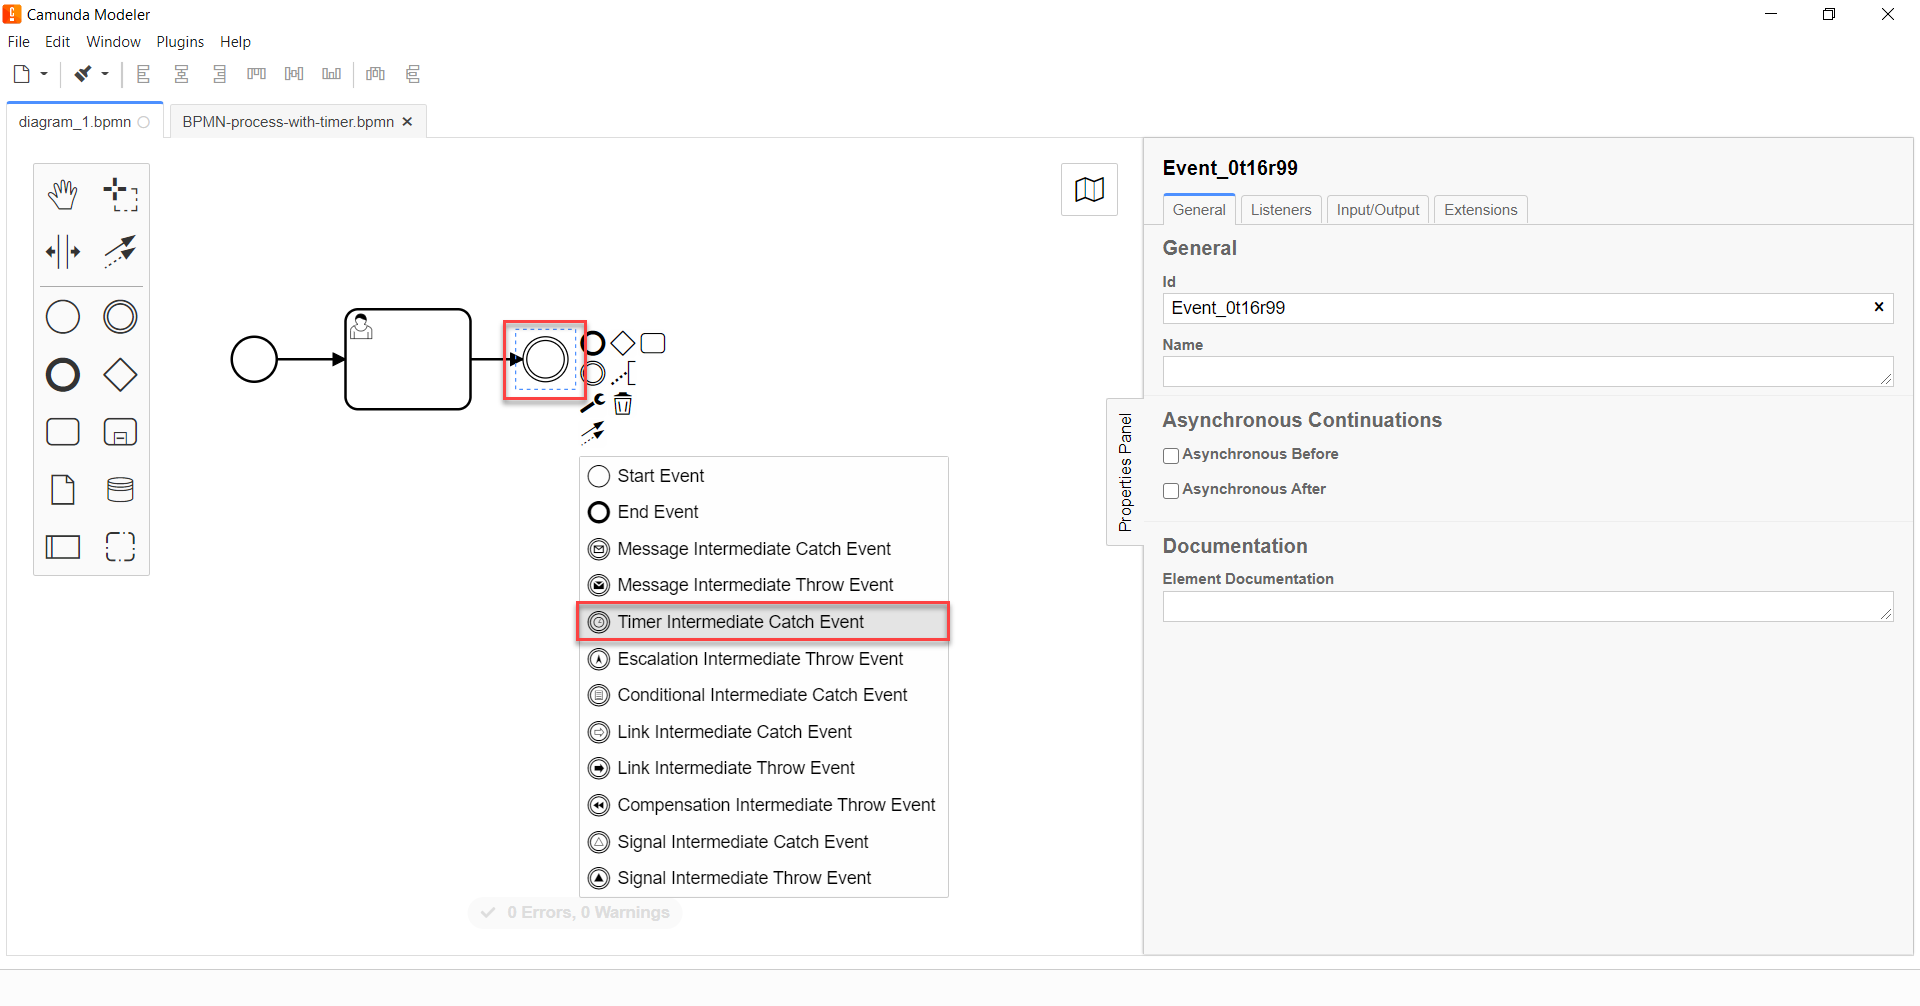Choose Start Event from popup
The image size is (1920, 1006).
pyautogui.click(x=764, y=476)
